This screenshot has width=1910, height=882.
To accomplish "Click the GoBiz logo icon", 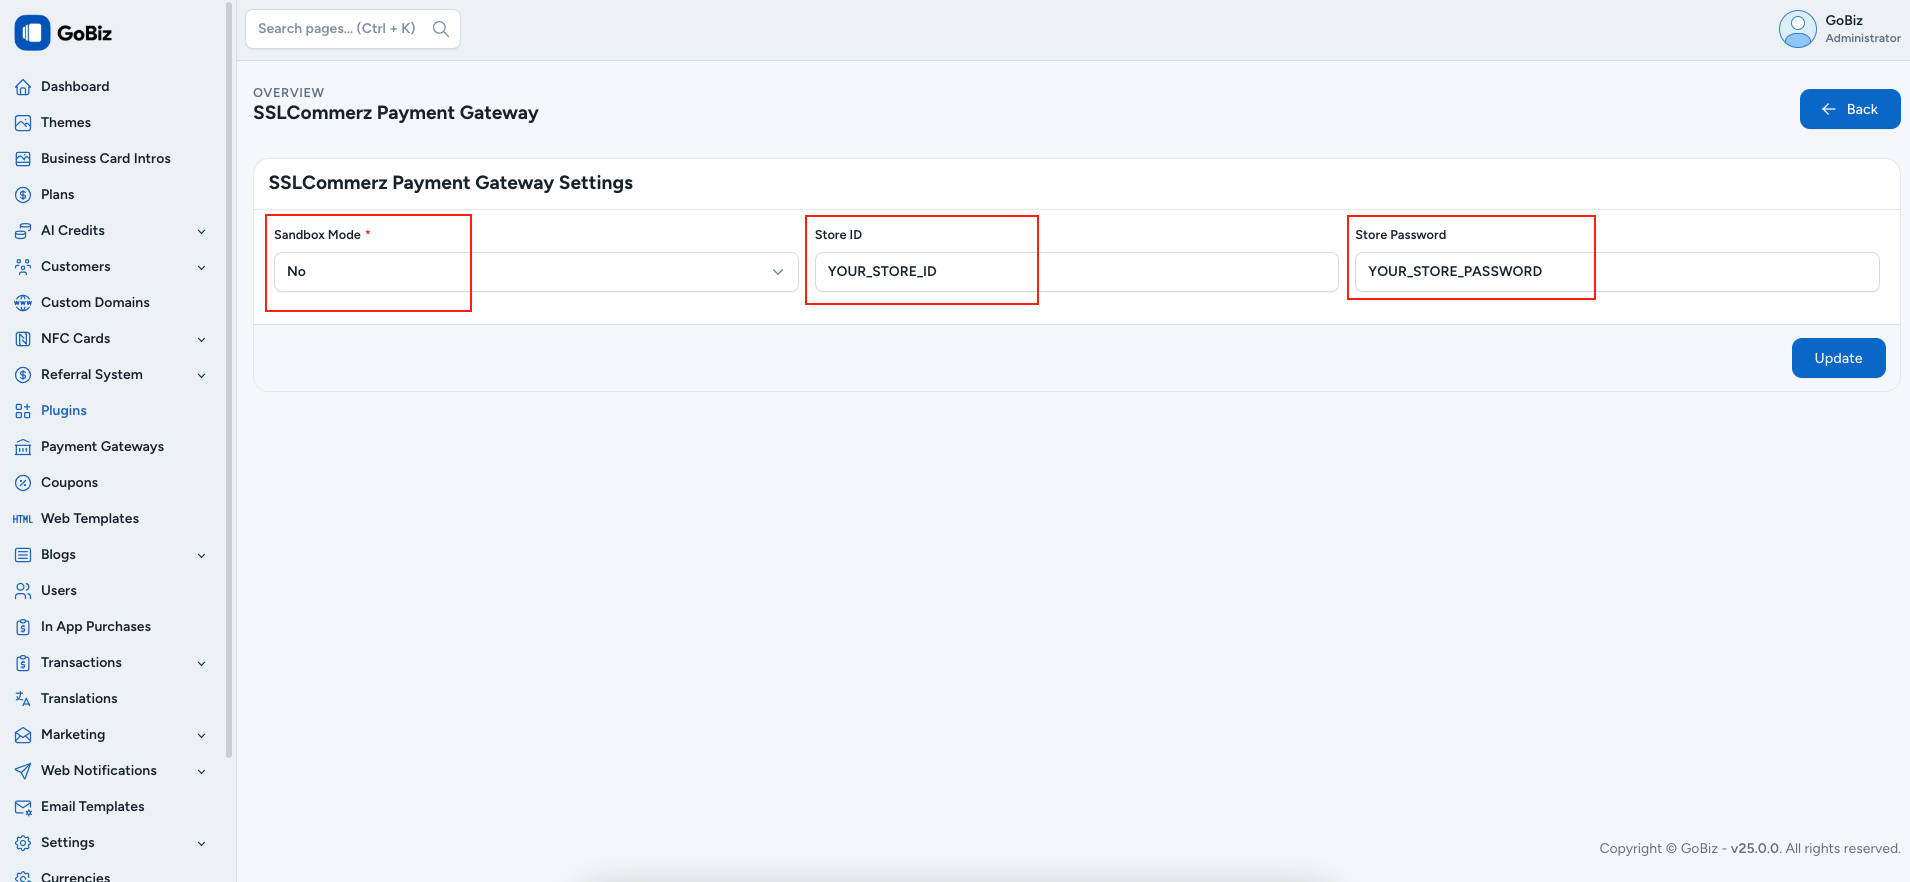I will point(32,33).
